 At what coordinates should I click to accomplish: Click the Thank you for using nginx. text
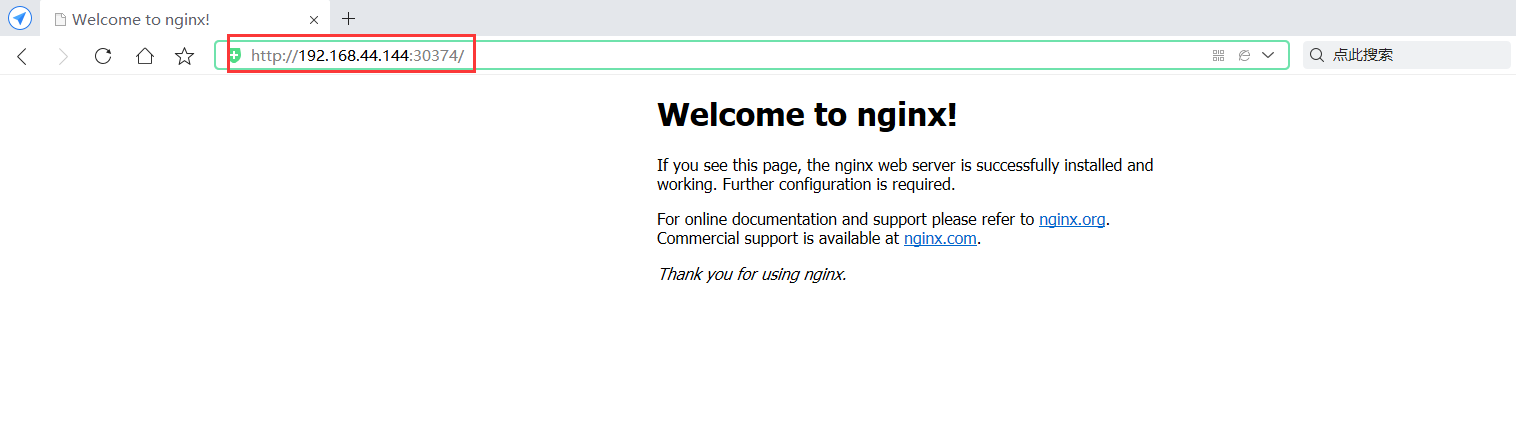tap(752, 273)
